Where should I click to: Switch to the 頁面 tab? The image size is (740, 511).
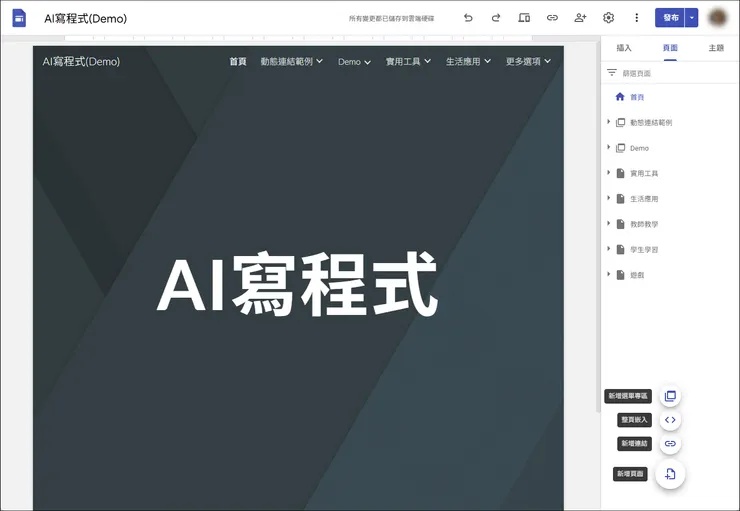click(x=670, y=48)
